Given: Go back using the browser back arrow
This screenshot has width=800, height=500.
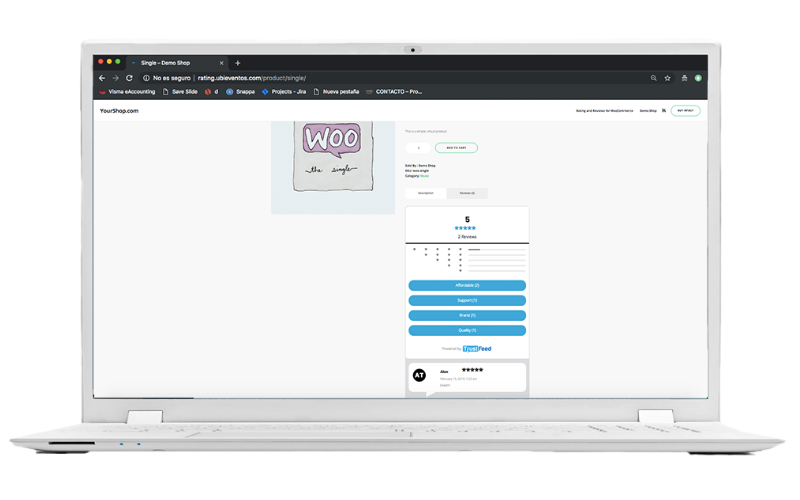Looking at the screenshot, I should (102, 78).
